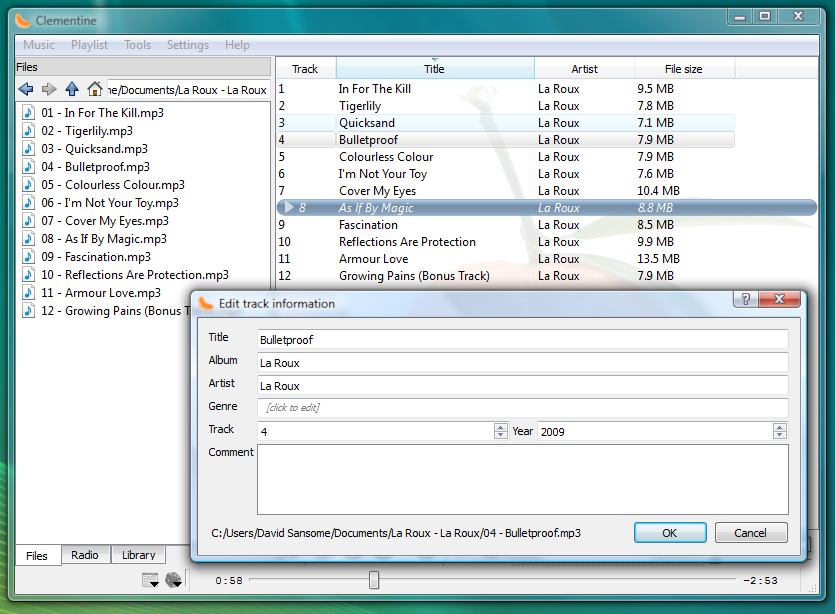Decrease the Year with the down spinner
The height and width of the screenshot is (614, 835).
point(780,435)
